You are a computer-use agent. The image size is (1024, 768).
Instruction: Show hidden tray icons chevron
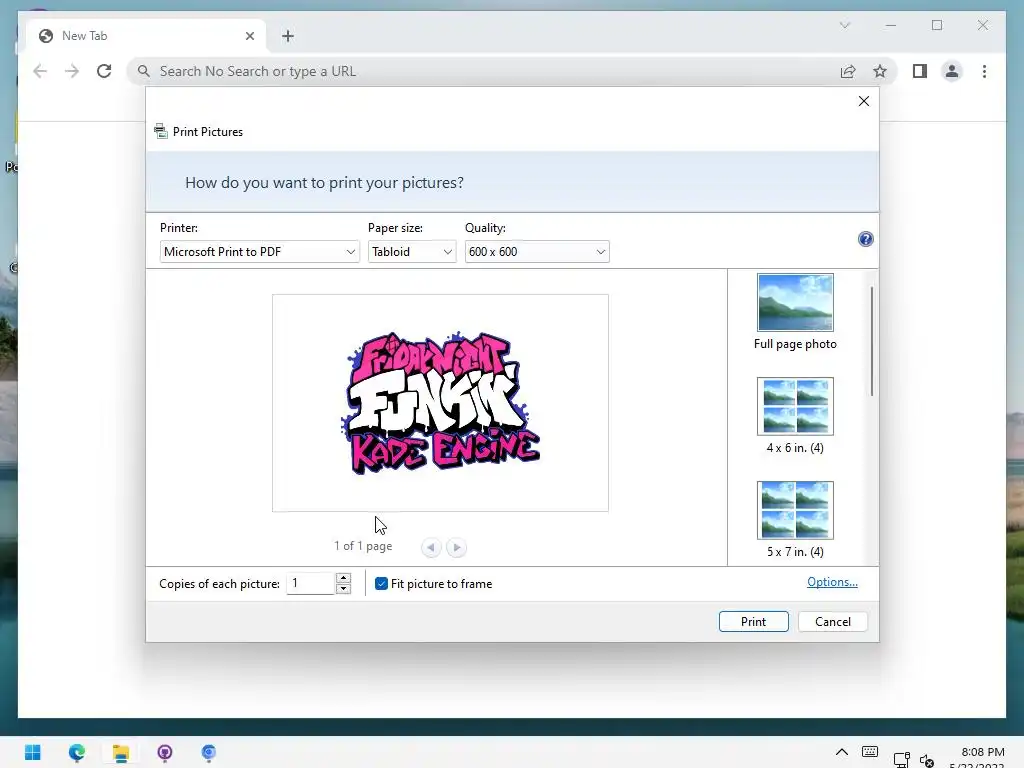click(x=842, y=752)
